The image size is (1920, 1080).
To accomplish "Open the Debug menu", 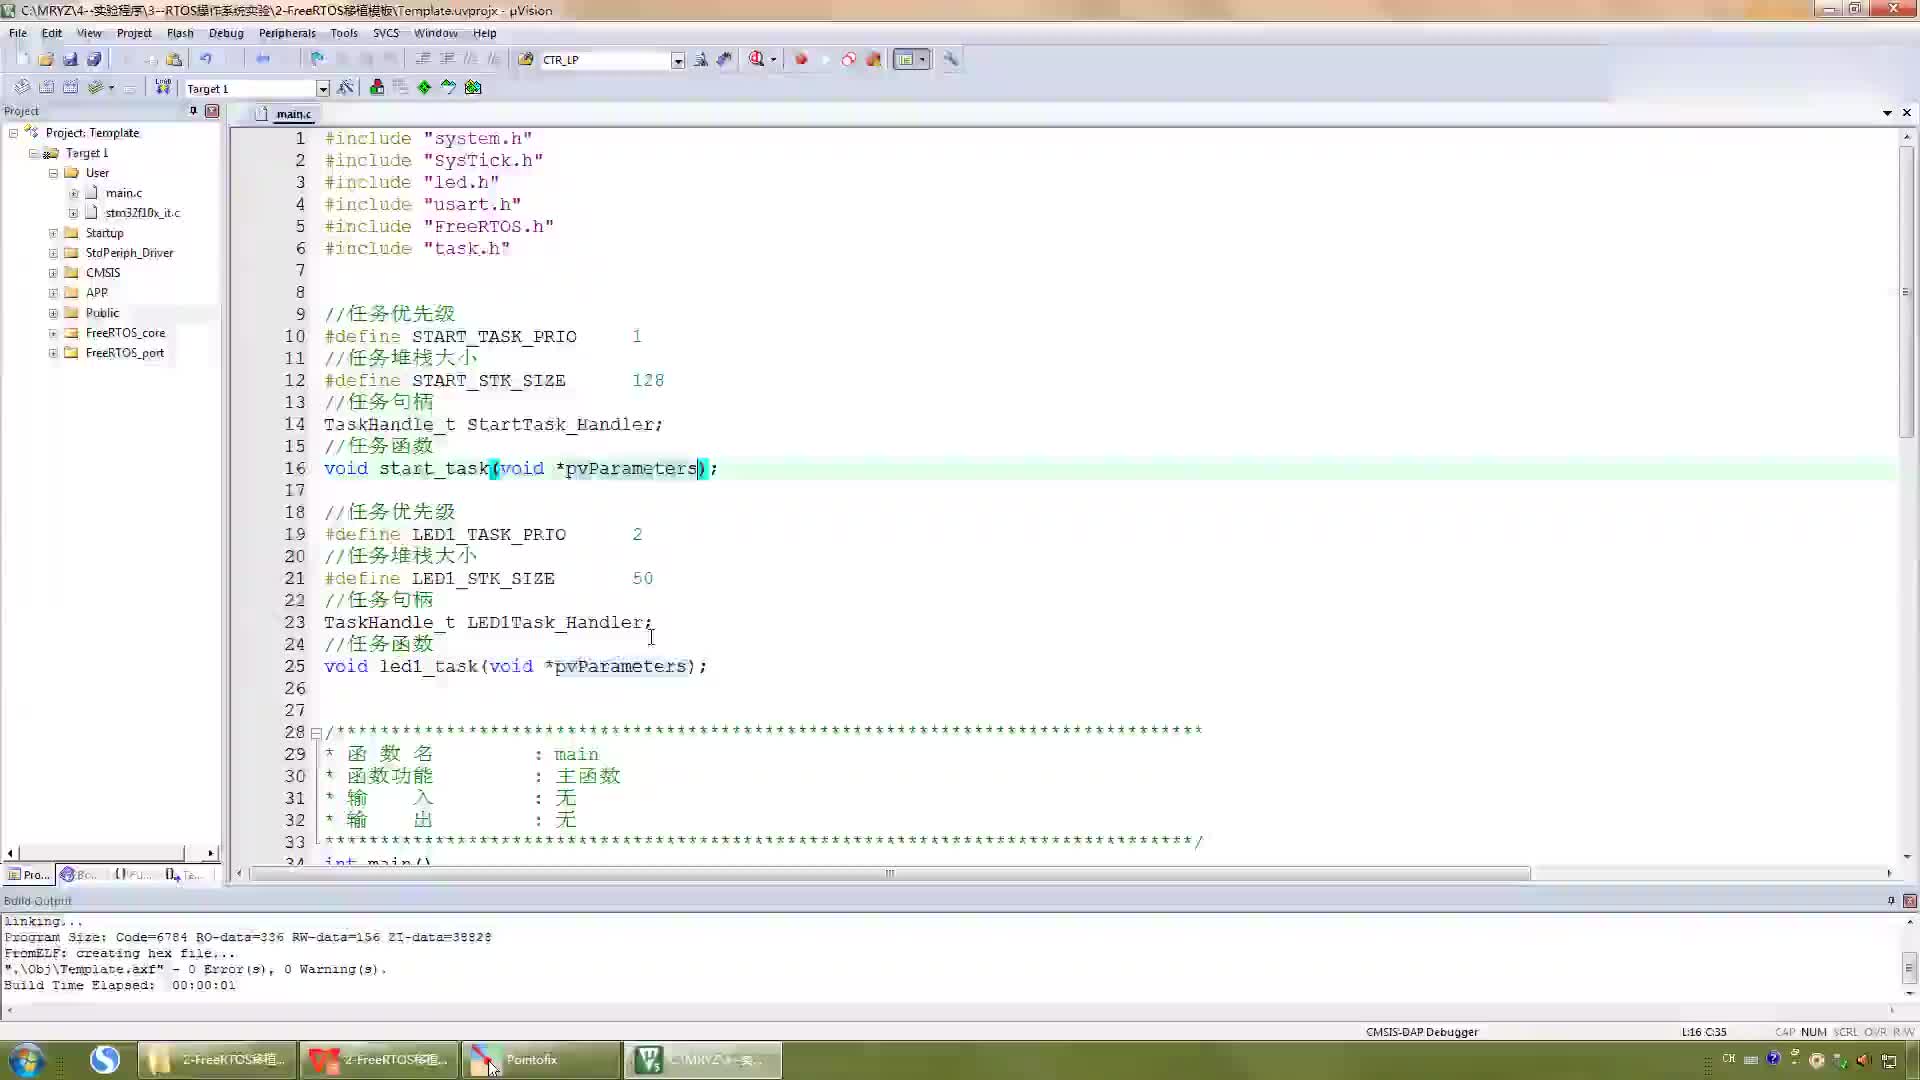I will point(226,33).
